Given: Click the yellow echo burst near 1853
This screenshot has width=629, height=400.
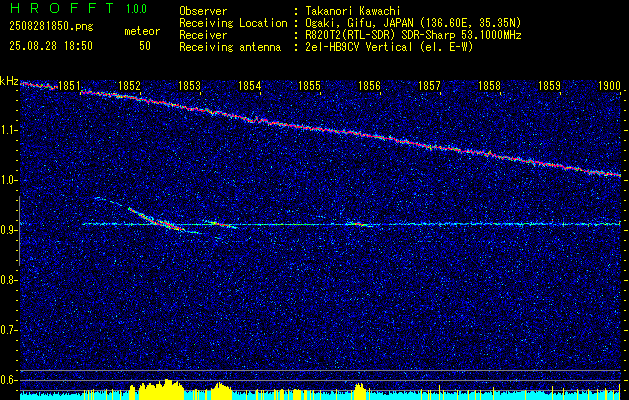Looking at the screenshot, I should (x=221, y=392).
